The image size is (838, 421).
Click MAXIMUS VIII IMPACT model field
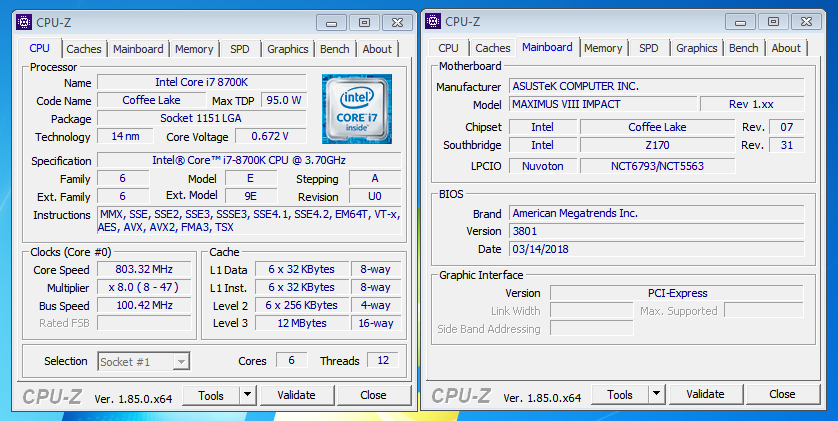603,104
